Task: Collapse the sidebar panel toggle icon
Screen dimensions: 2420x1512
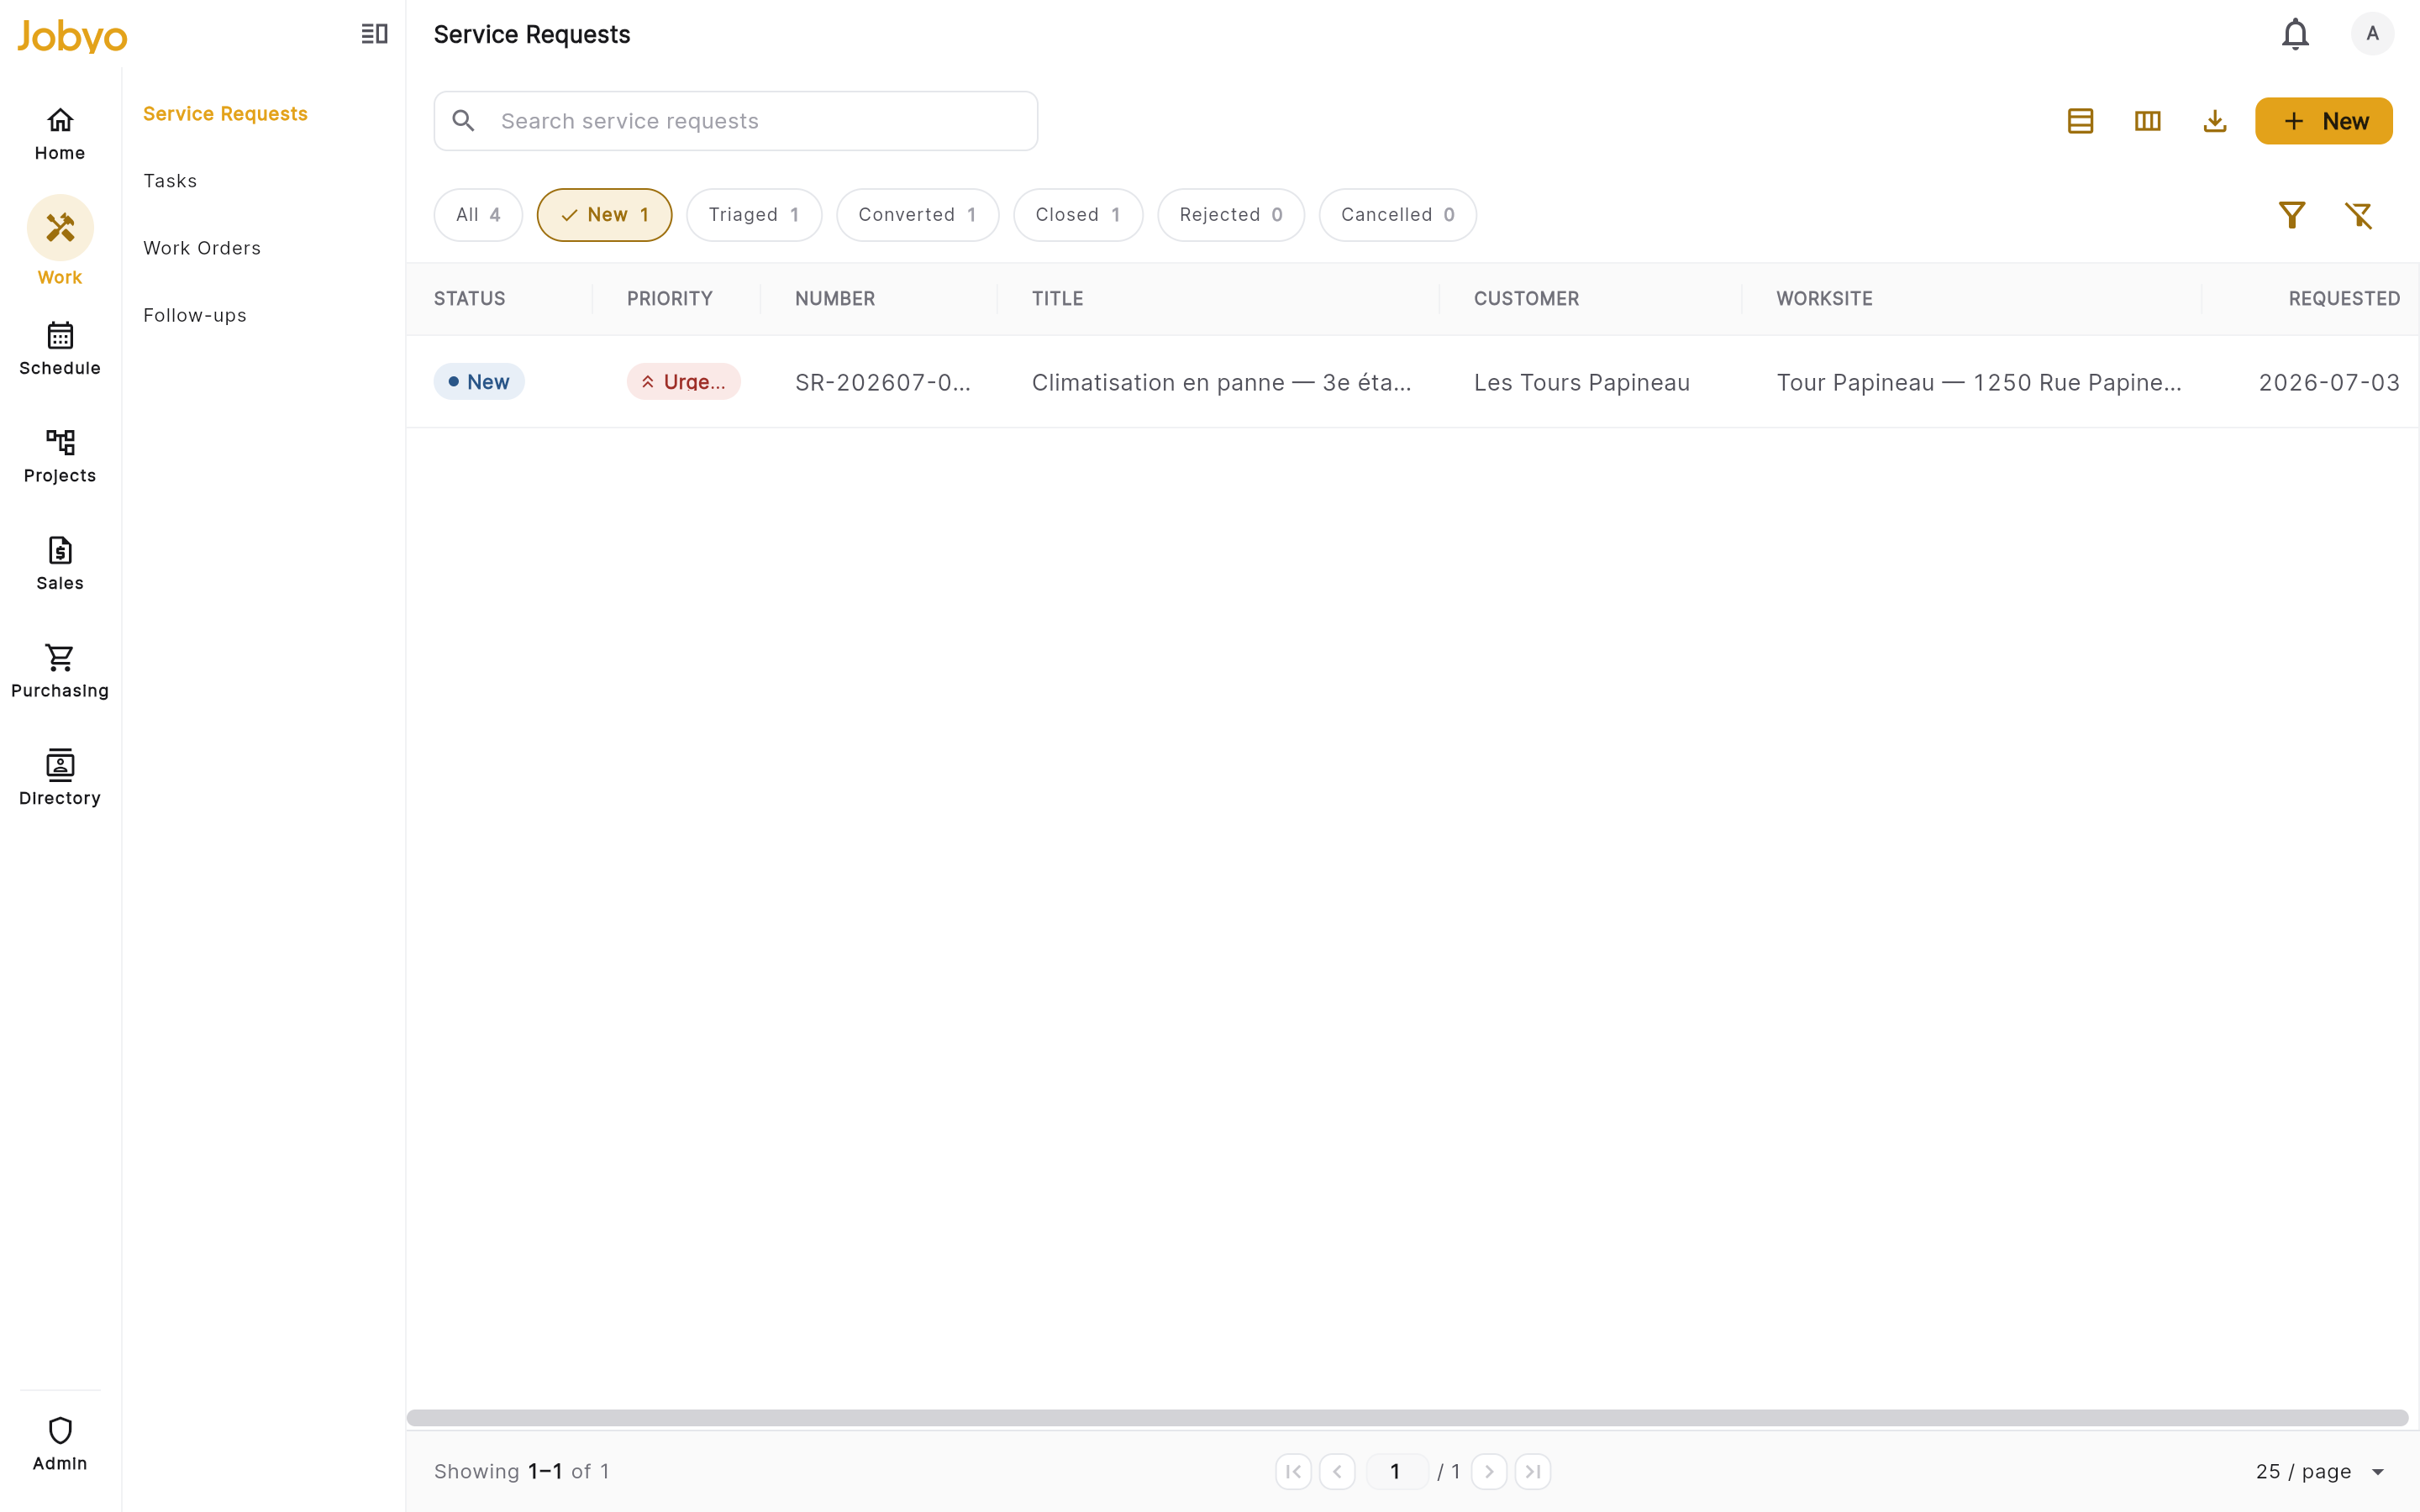Action: click(x=374, y=34)
